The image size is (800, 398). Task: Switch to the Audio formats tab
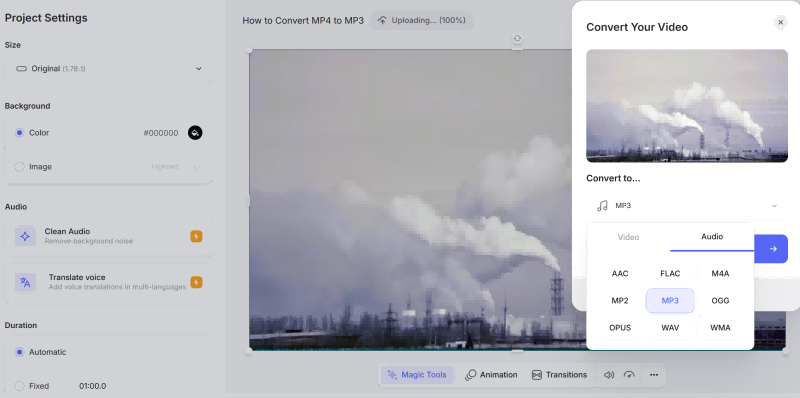coord(712,236)
